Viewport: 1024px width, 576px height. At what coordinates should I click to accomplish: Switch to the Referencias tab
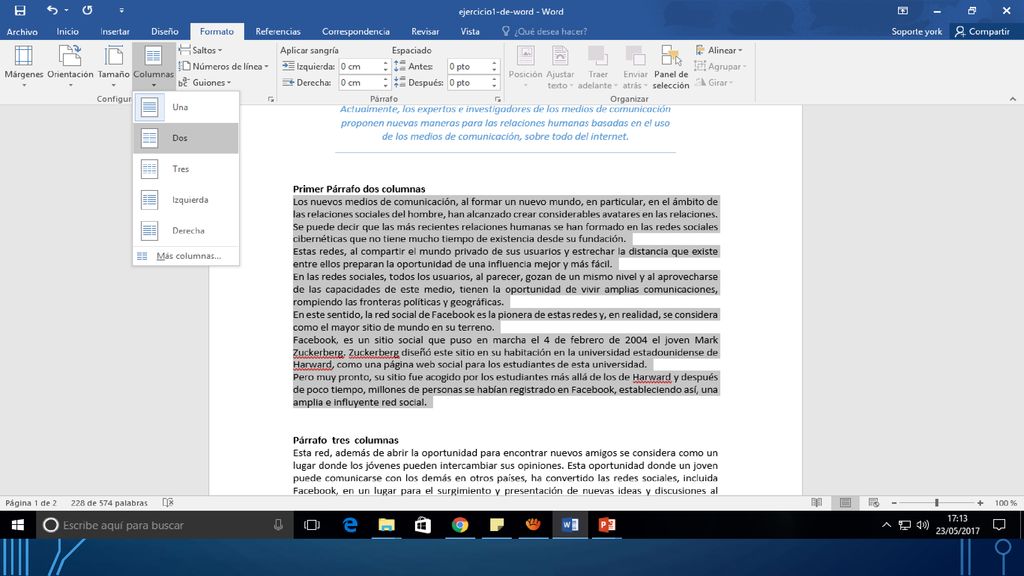[278, 31]
